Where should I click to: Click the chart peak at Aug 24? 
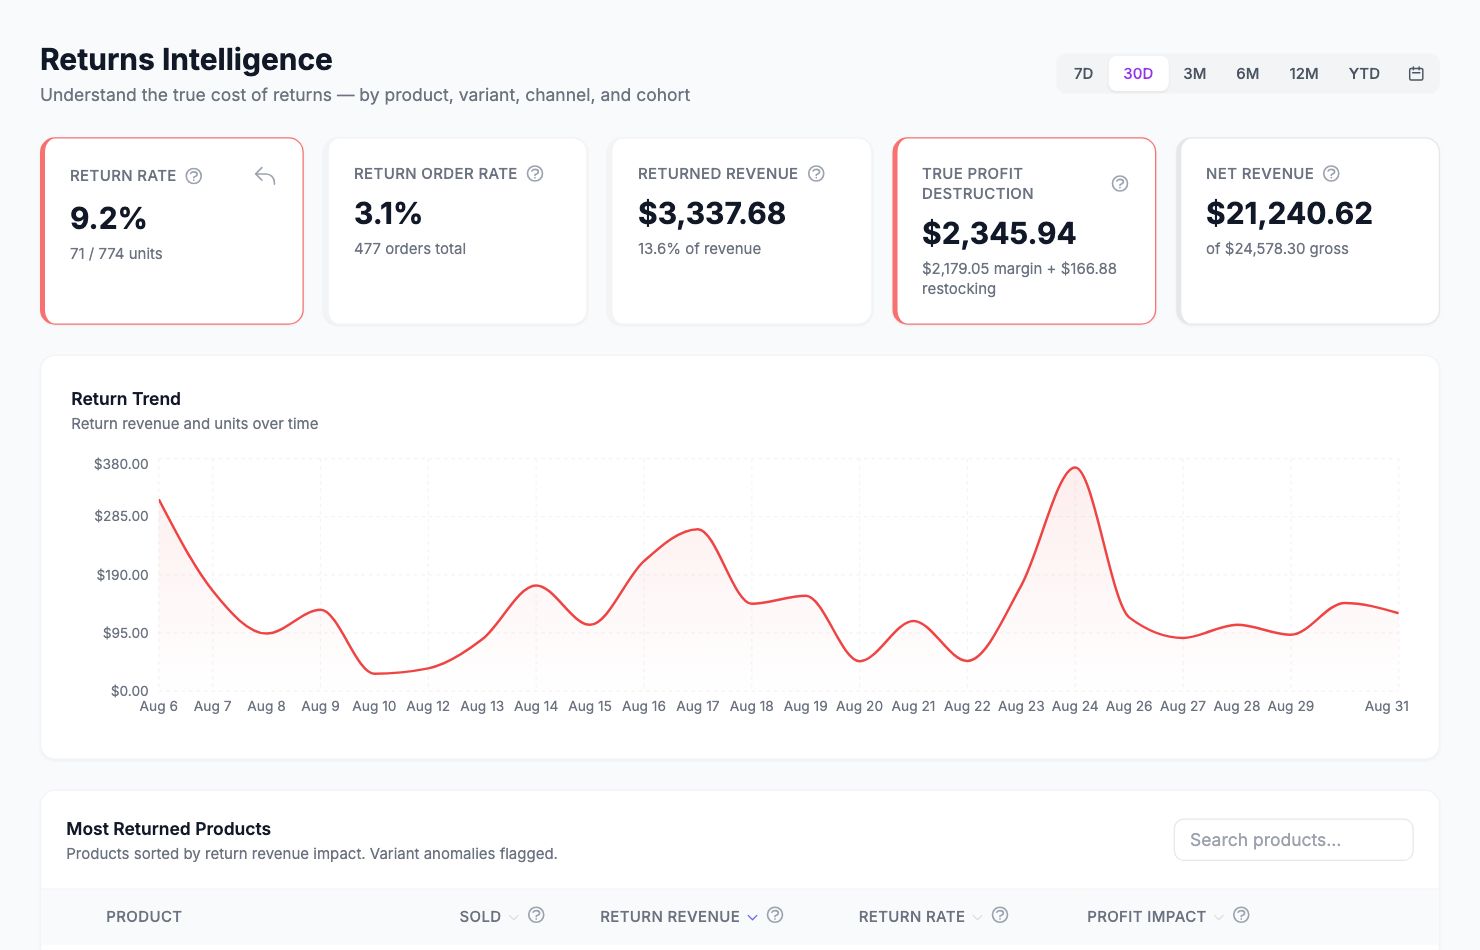tap(1075, 468)
